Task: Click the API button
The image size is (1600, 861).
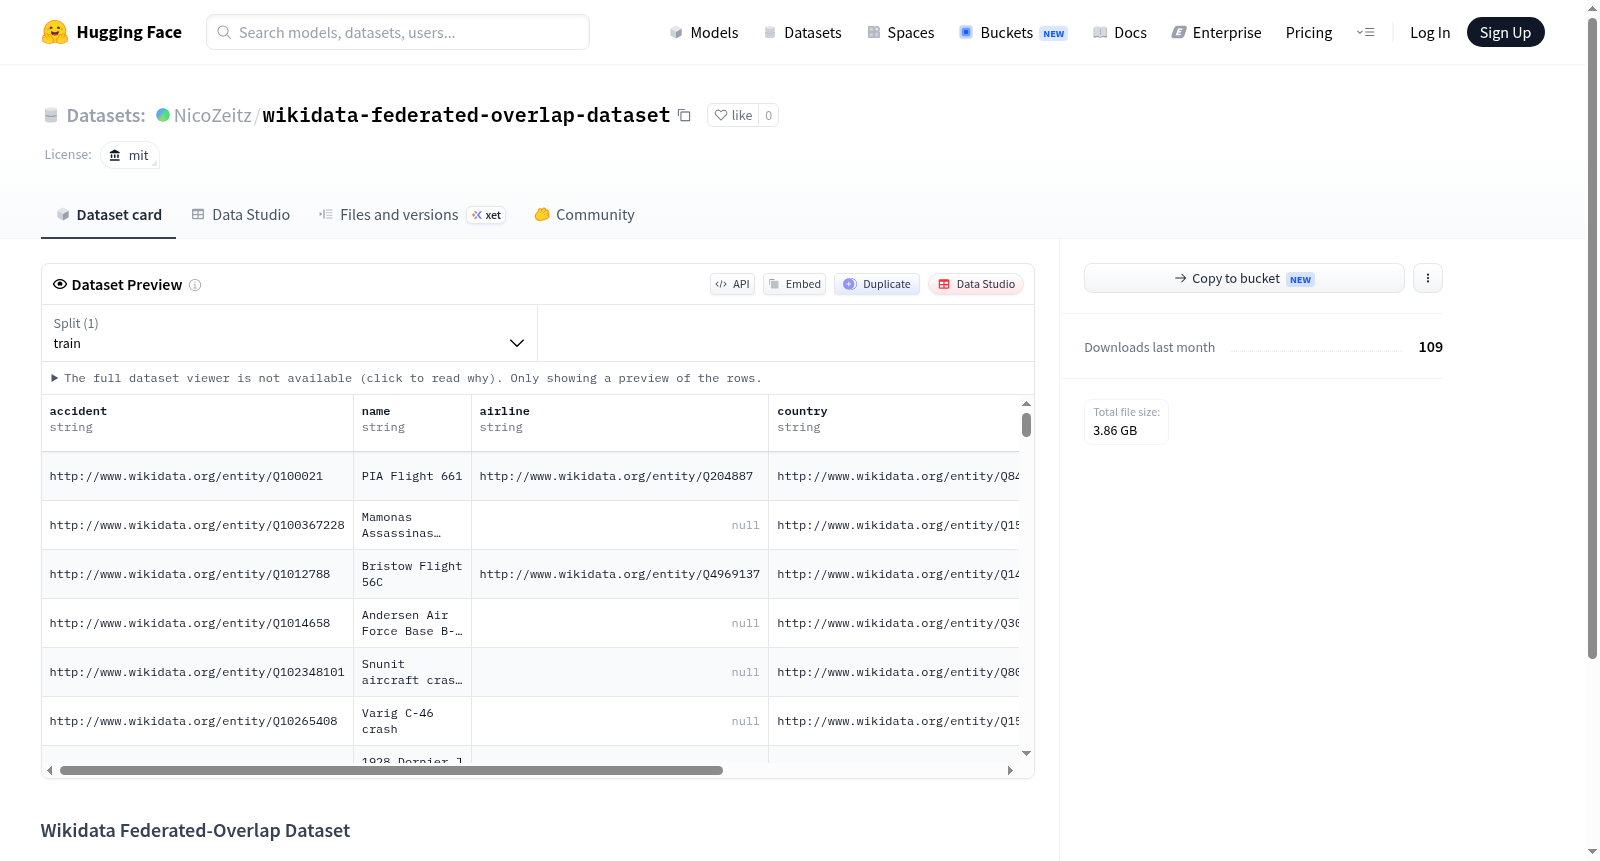Action: click(732, 284)
